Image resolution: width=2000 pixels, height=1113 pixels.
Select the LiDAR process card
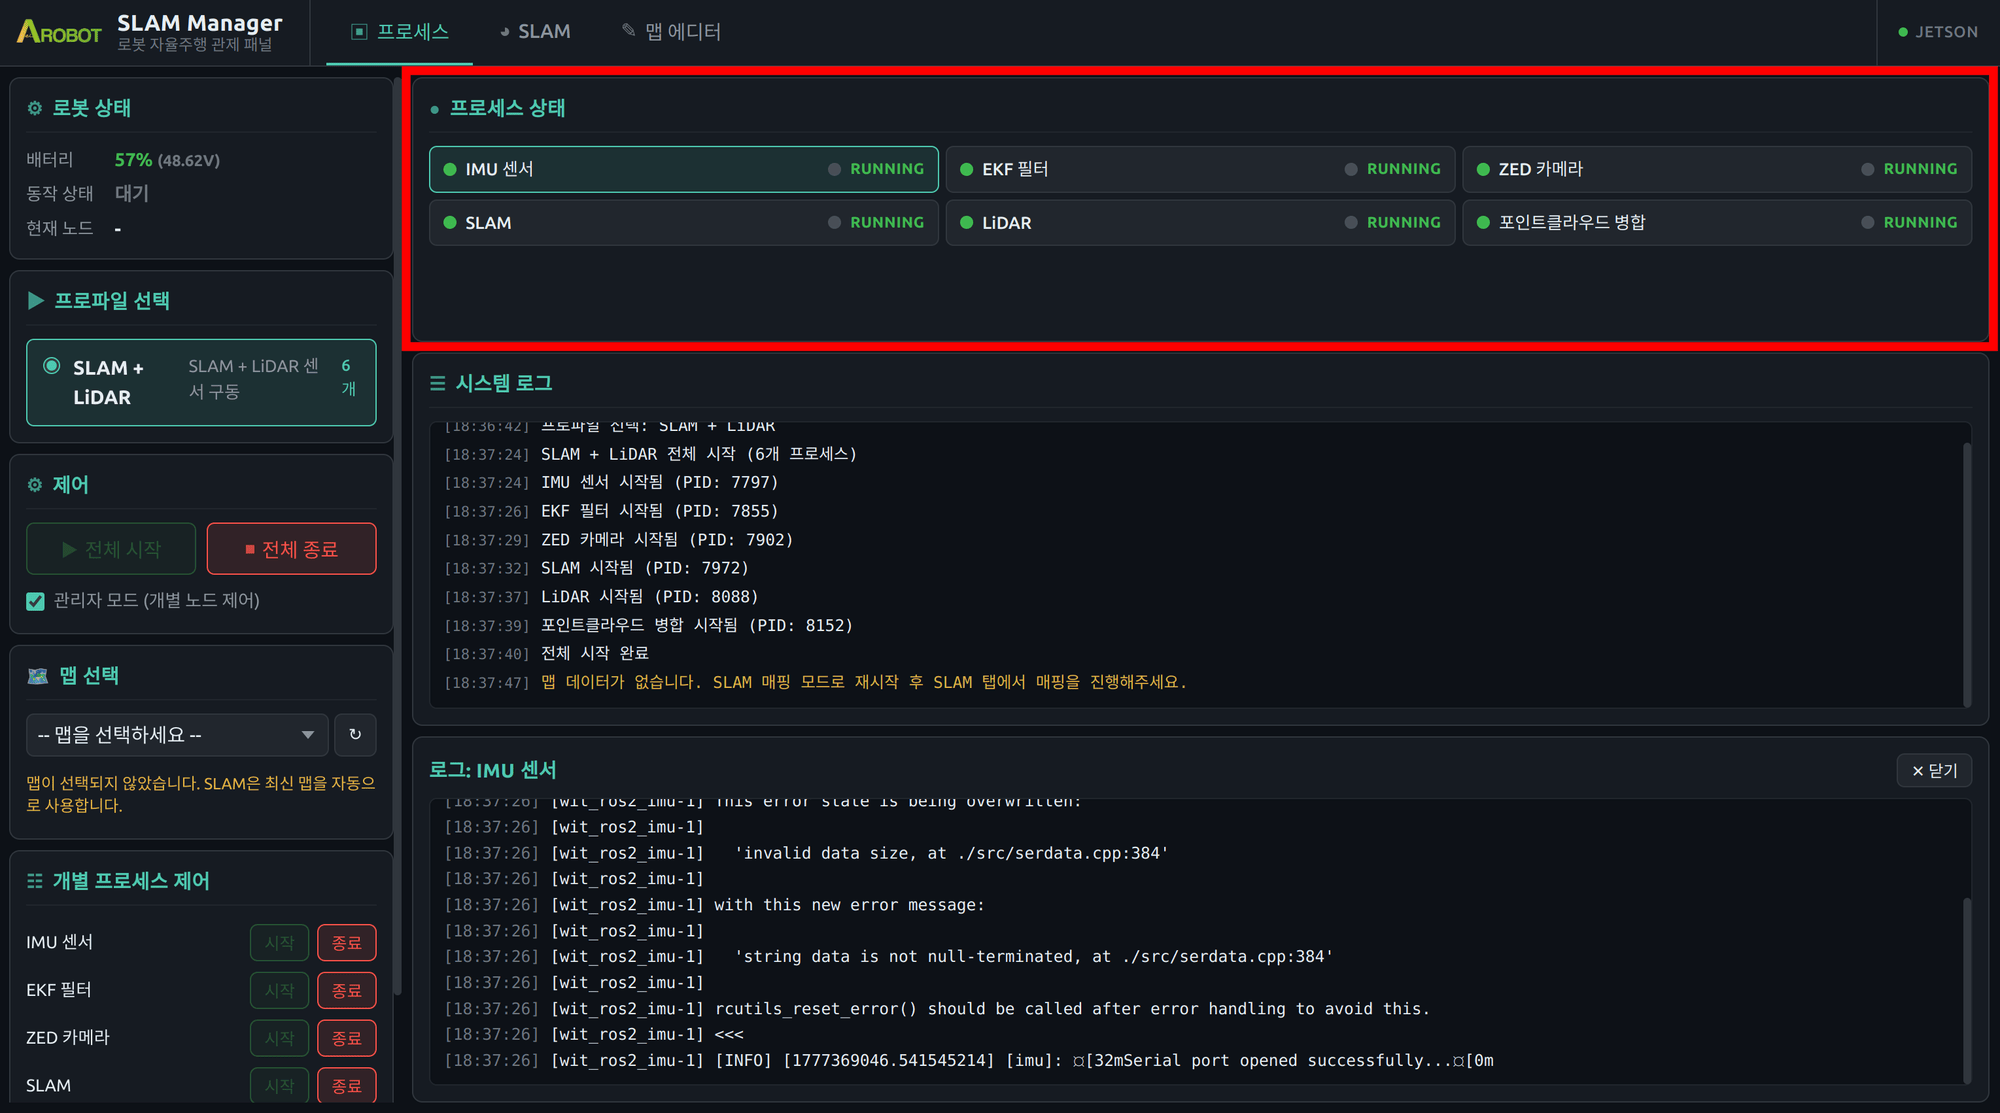pyautogui.click(x=1200, y=222)
